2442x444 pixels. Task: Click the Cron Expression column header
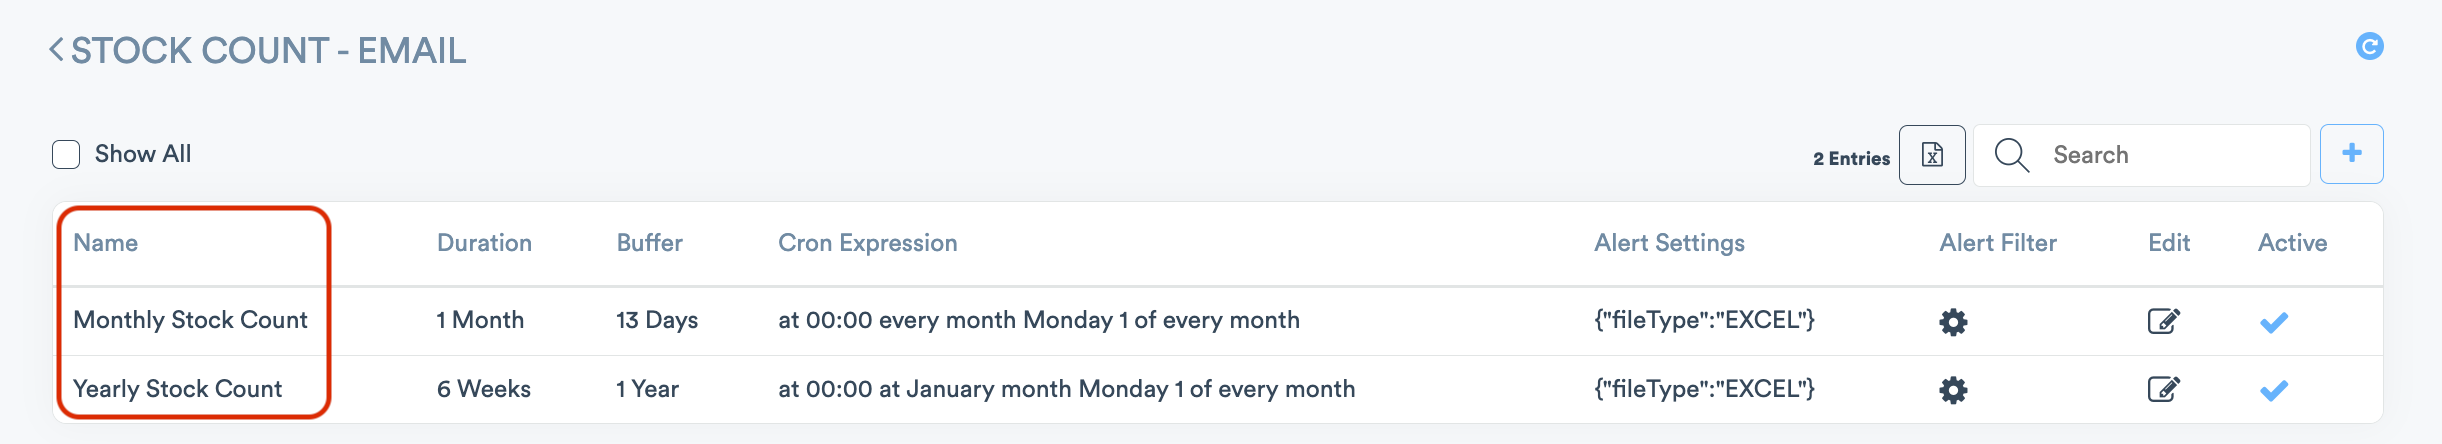point(867,243)
